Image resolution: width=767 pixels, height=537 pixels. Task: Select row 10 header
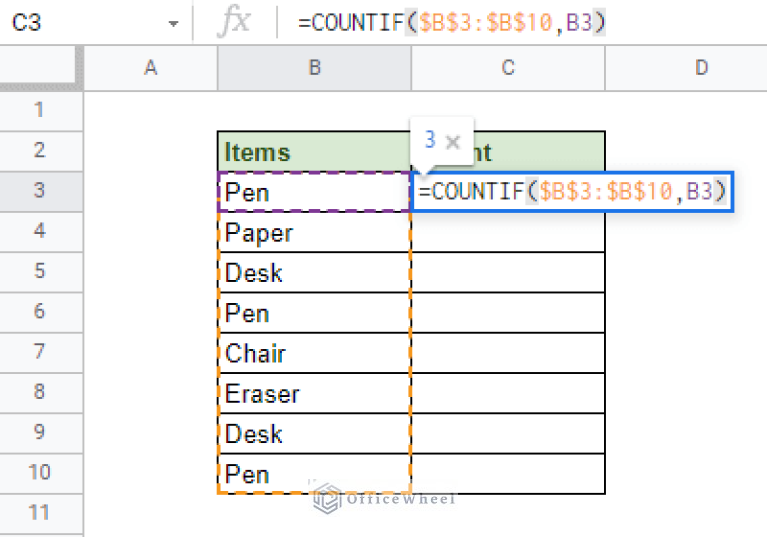(x=40, y=473)
